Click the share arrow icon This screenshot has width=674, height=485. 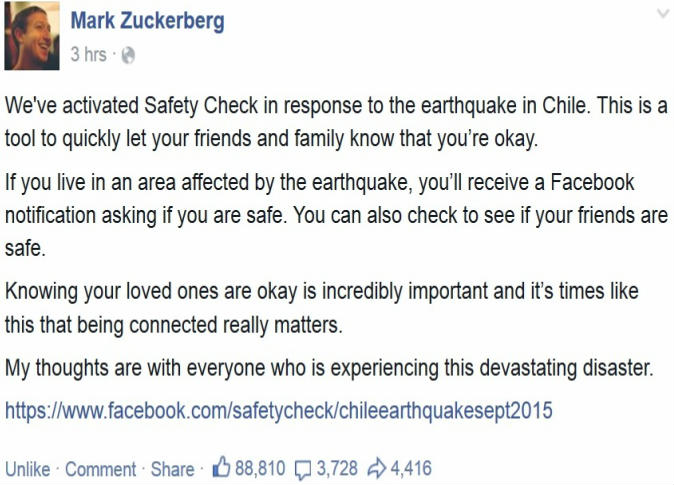pos(377,468)
